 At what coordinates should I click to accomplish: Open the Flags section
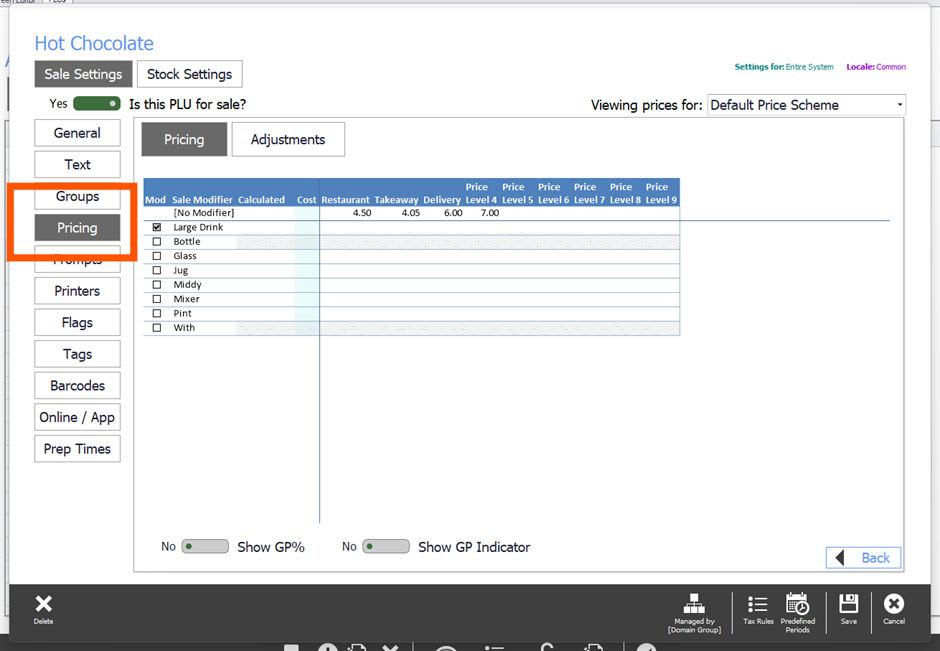(77, 323)
